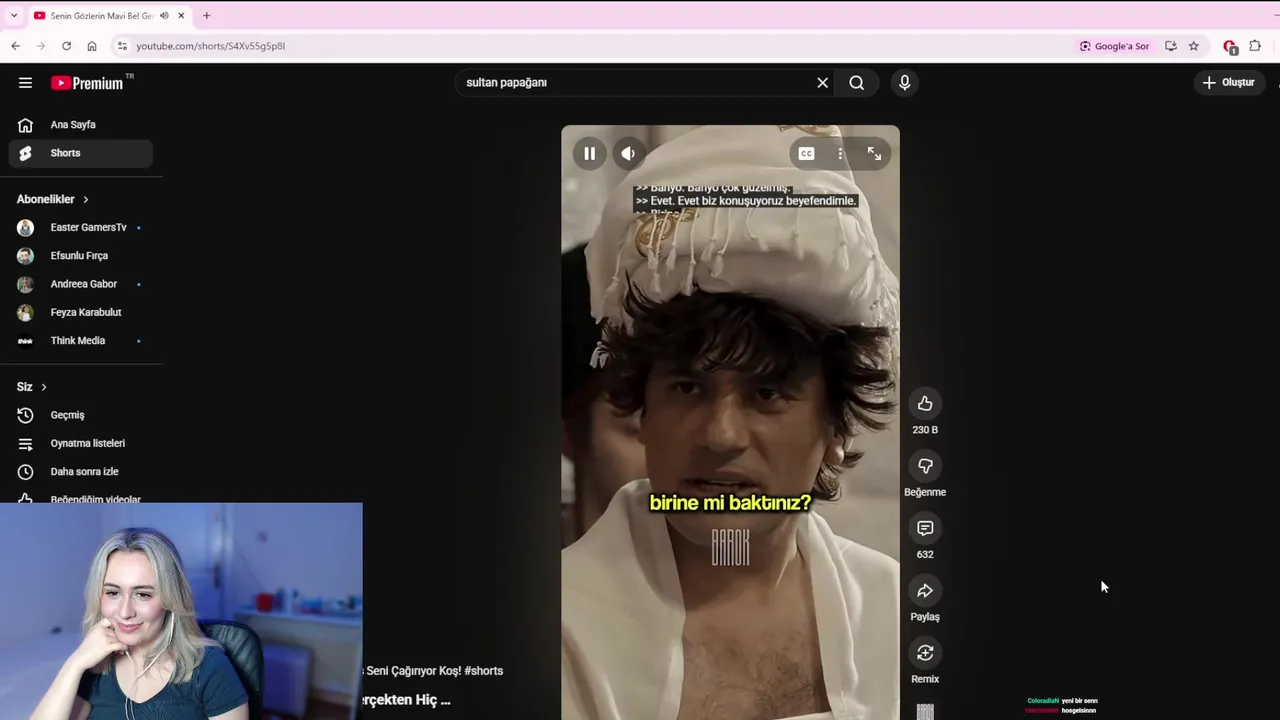The height and width of the screenshot is (720, 1280).
Task: Open the YouTube hamburger guide menu
Action: (x=25, y=83)
